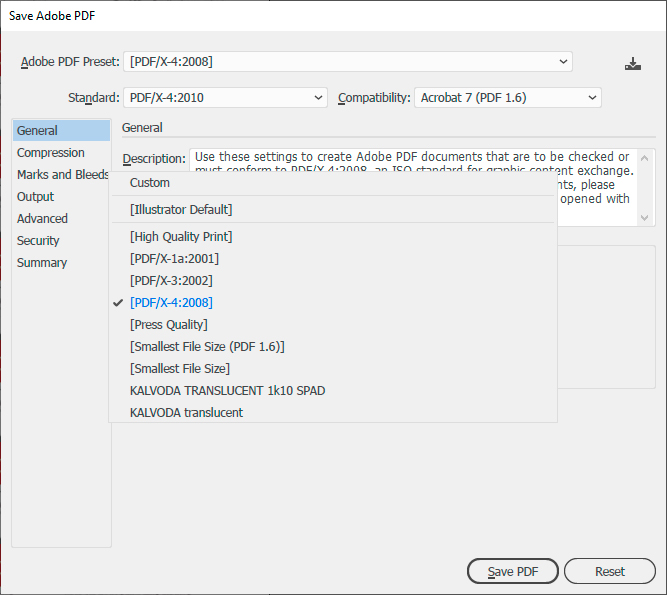Viewport: 667px width, 595px height.
Task: Click the save preset download icon
Action: [x=633, y=64]
